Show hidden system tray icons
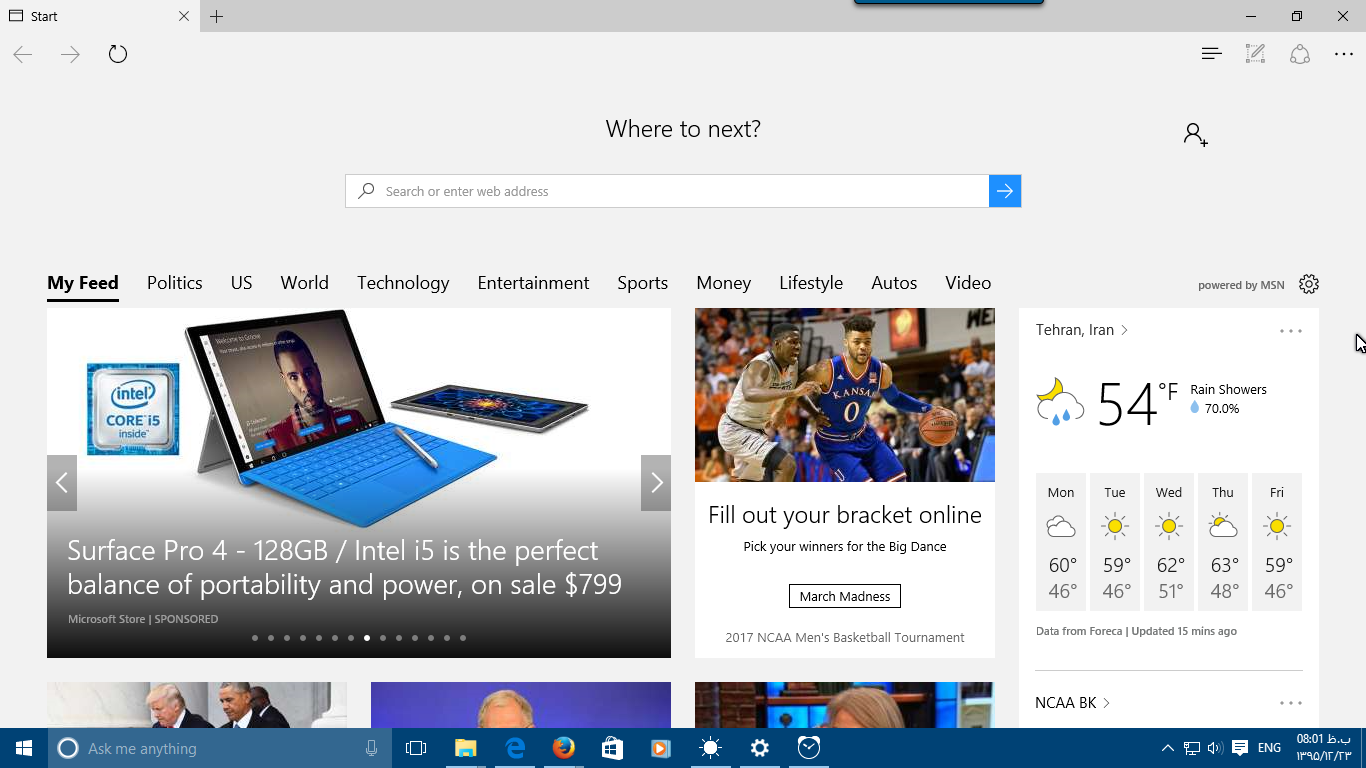1366x768 pixels. [x=1167, y=748]
